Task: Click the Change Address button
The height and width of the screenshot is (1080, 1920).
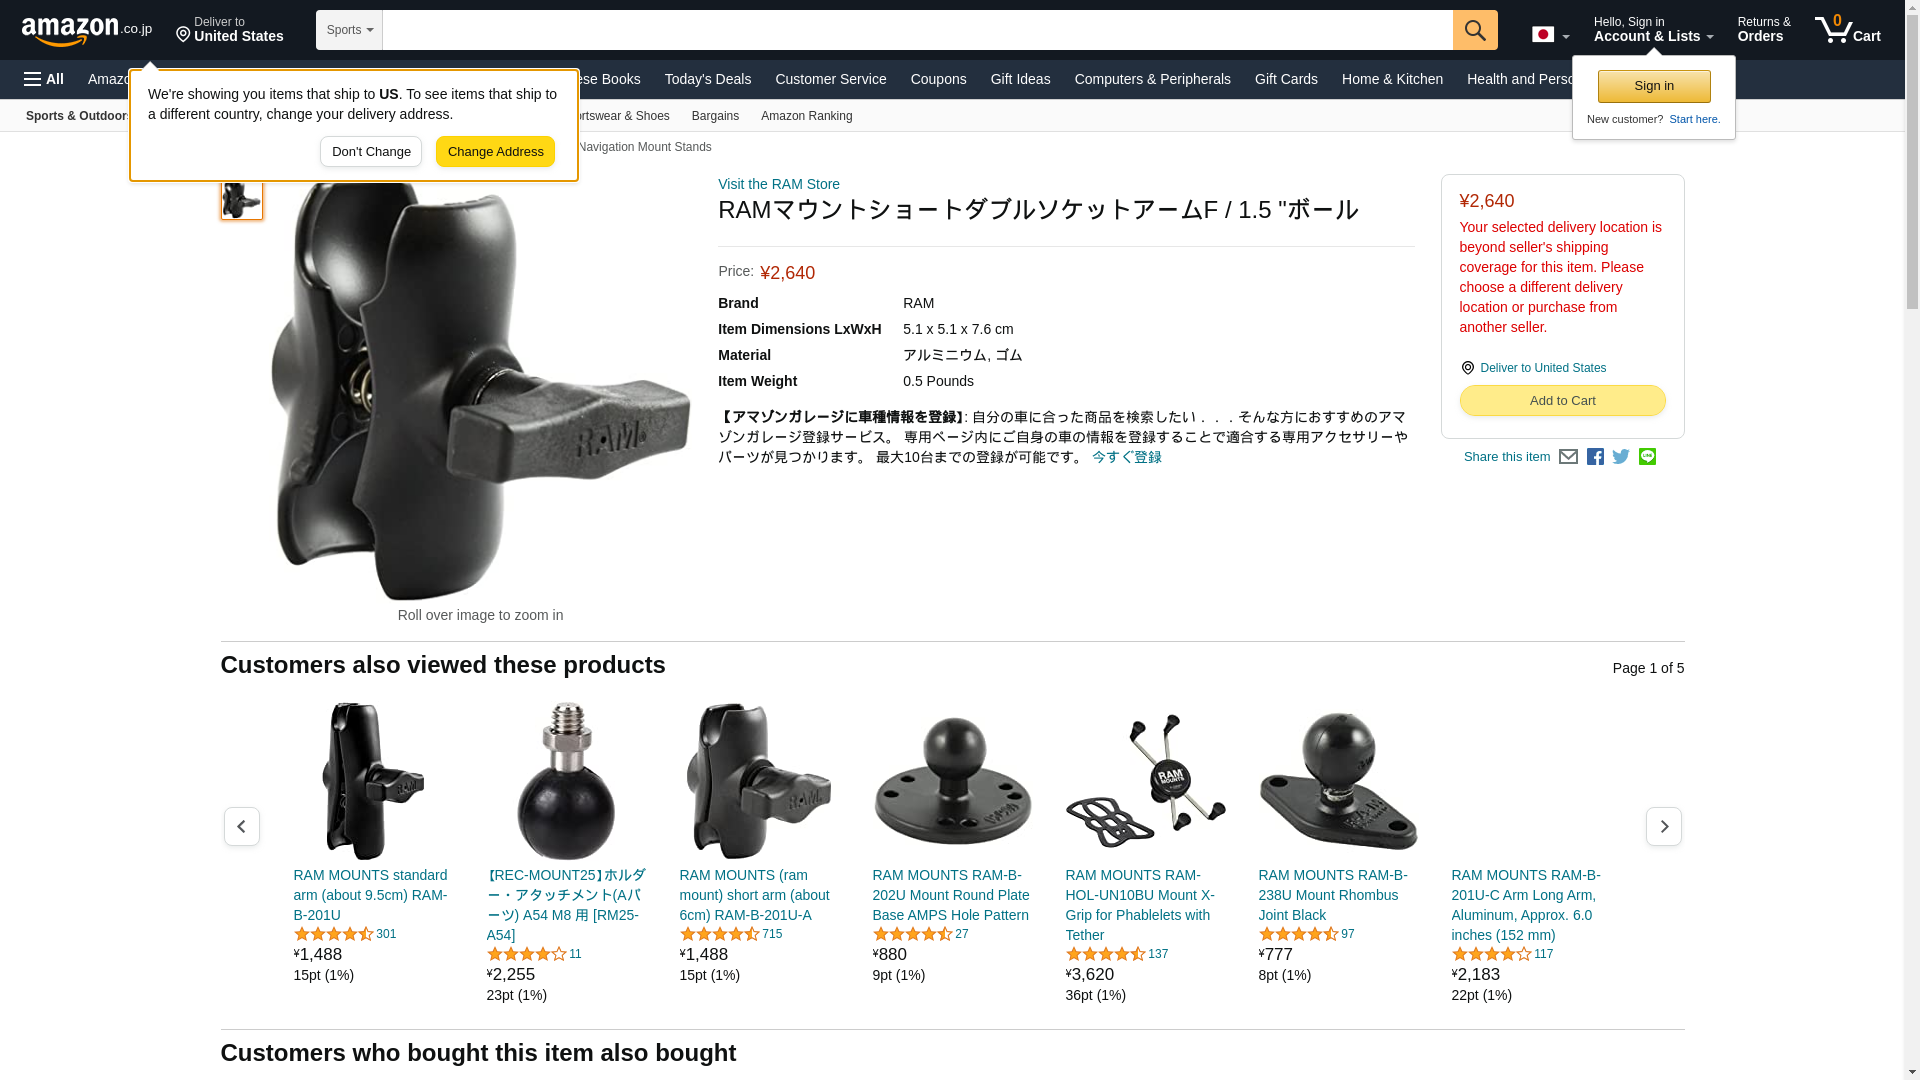Action: [495, 152]
